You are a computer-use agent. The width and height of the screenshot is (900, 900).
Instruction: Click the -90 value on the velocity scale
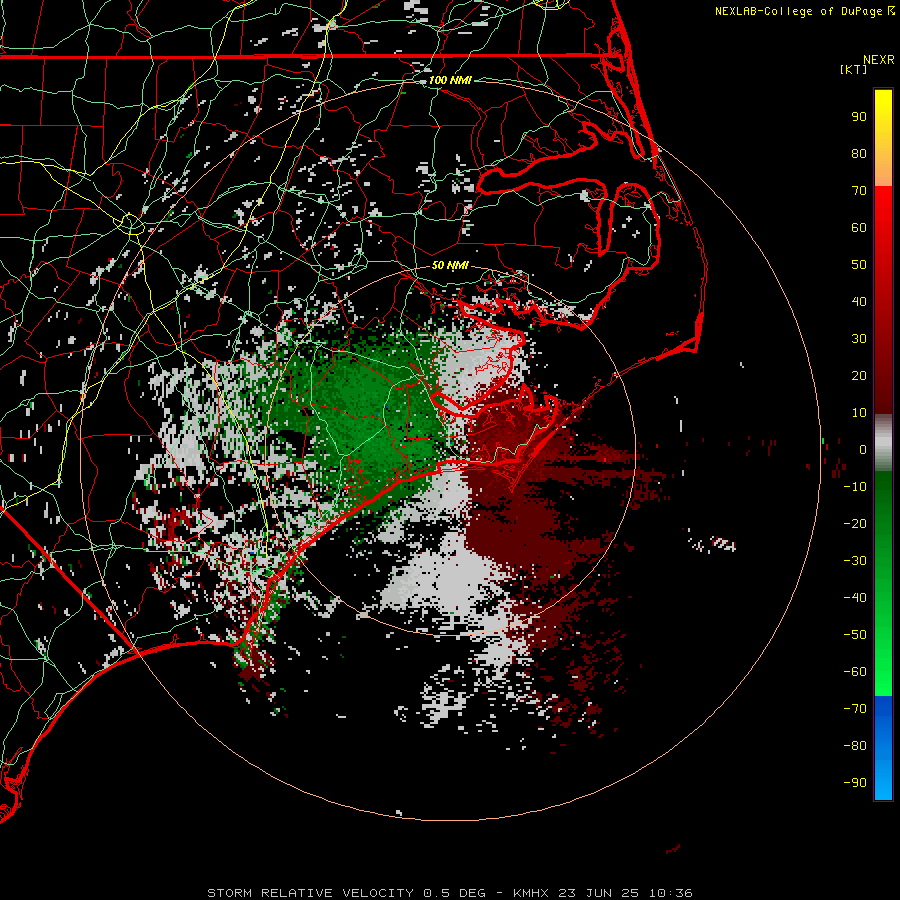click(855, 783)
